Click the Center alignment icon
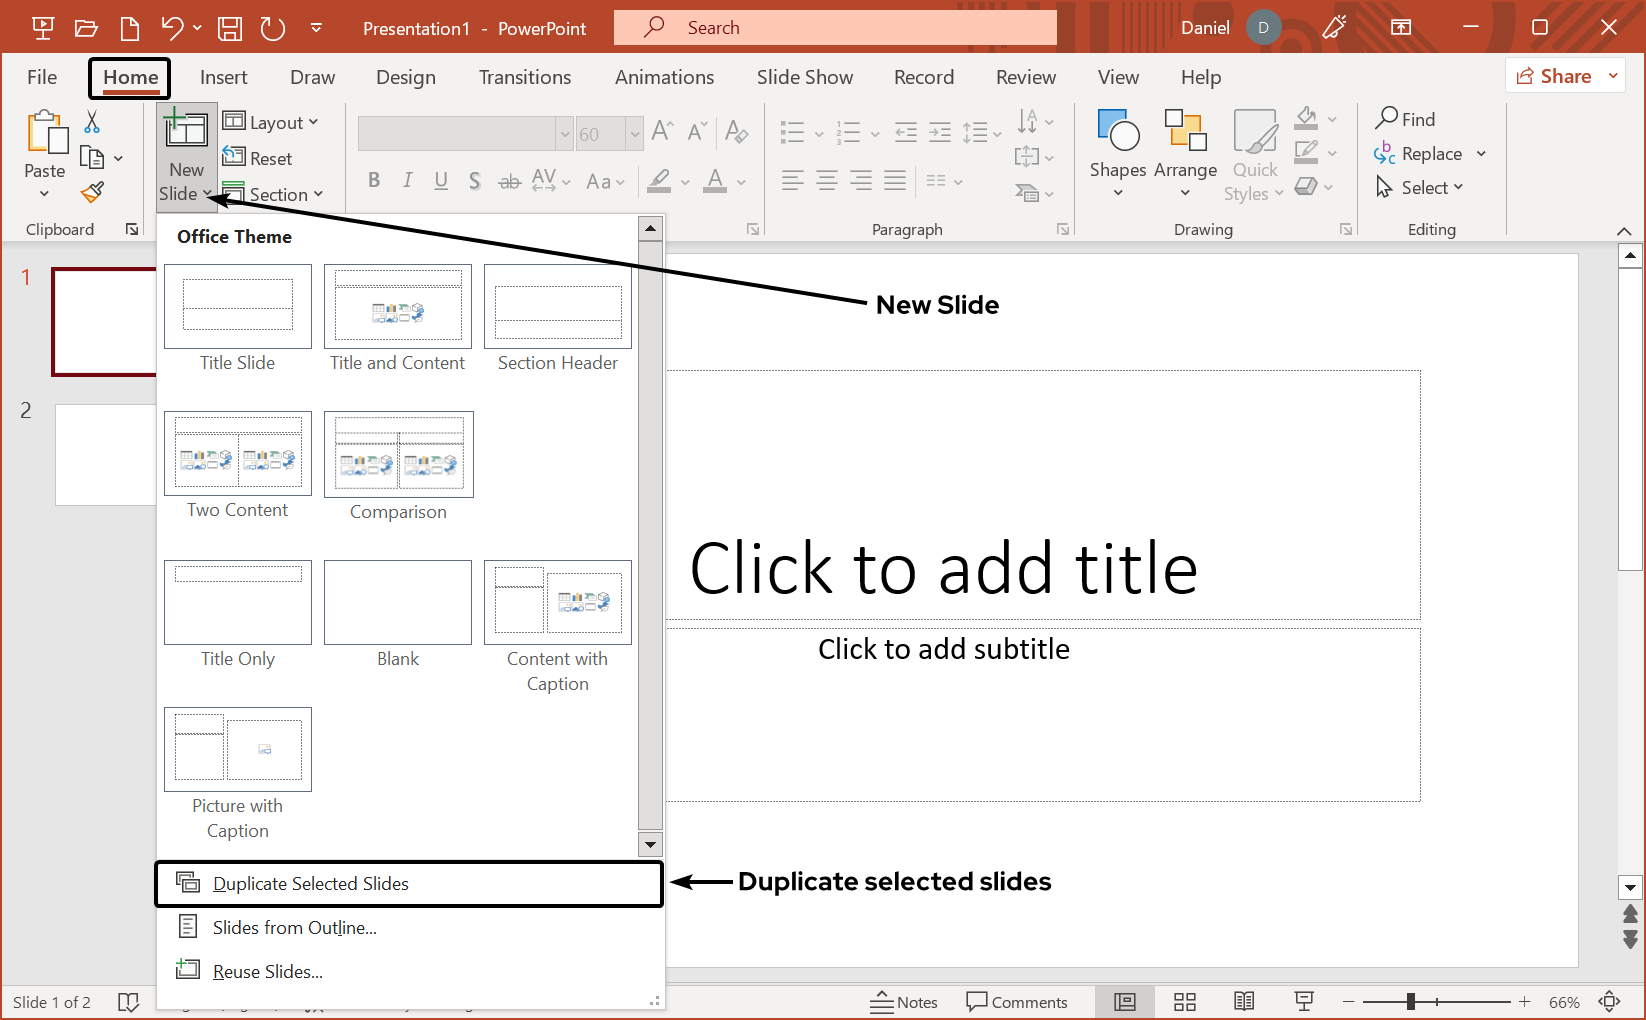This screenshot has width=1646, height=1020. coord(826,180)
